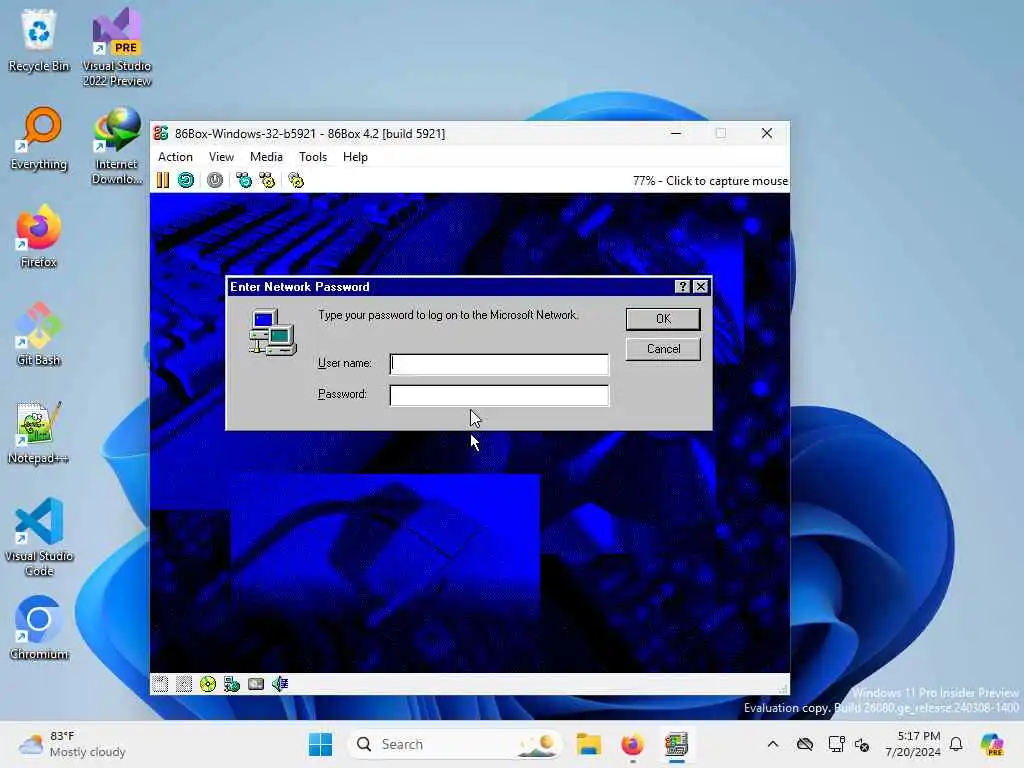
Task: Open File Explorer from taskbar
Action: coord(588,744)
